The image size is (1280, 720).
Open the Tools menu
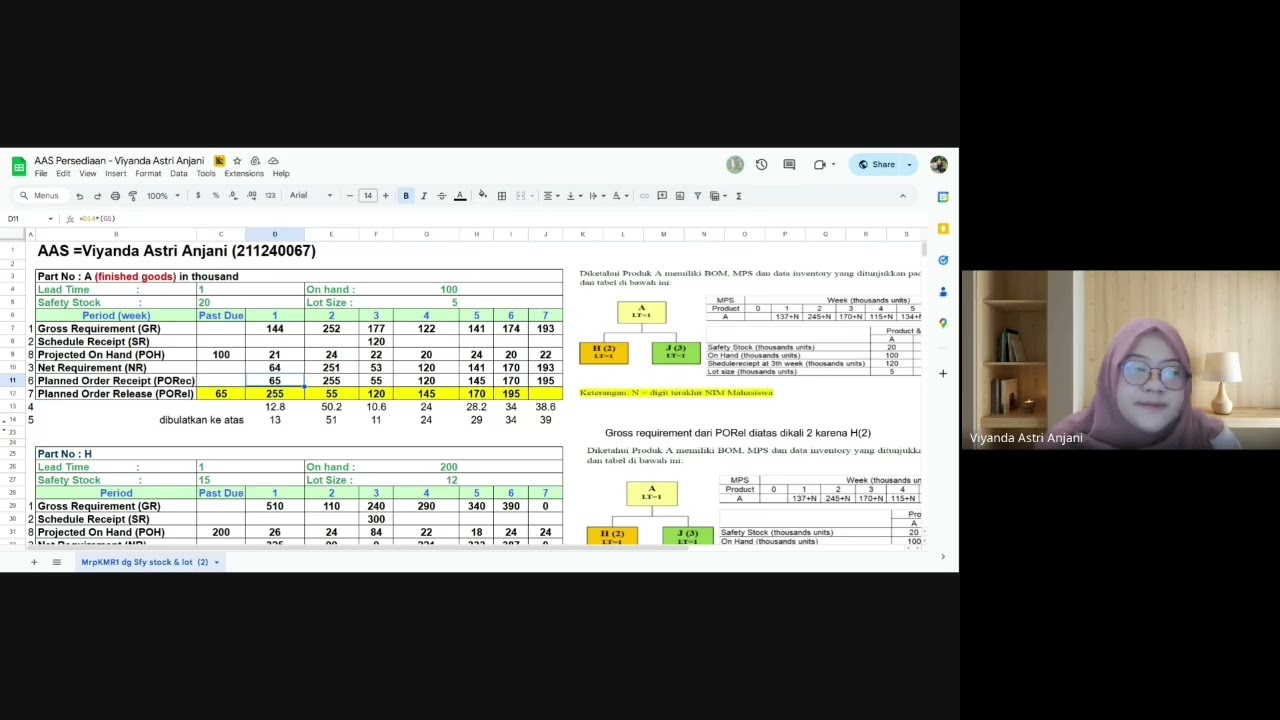click(x=206, y=174)
